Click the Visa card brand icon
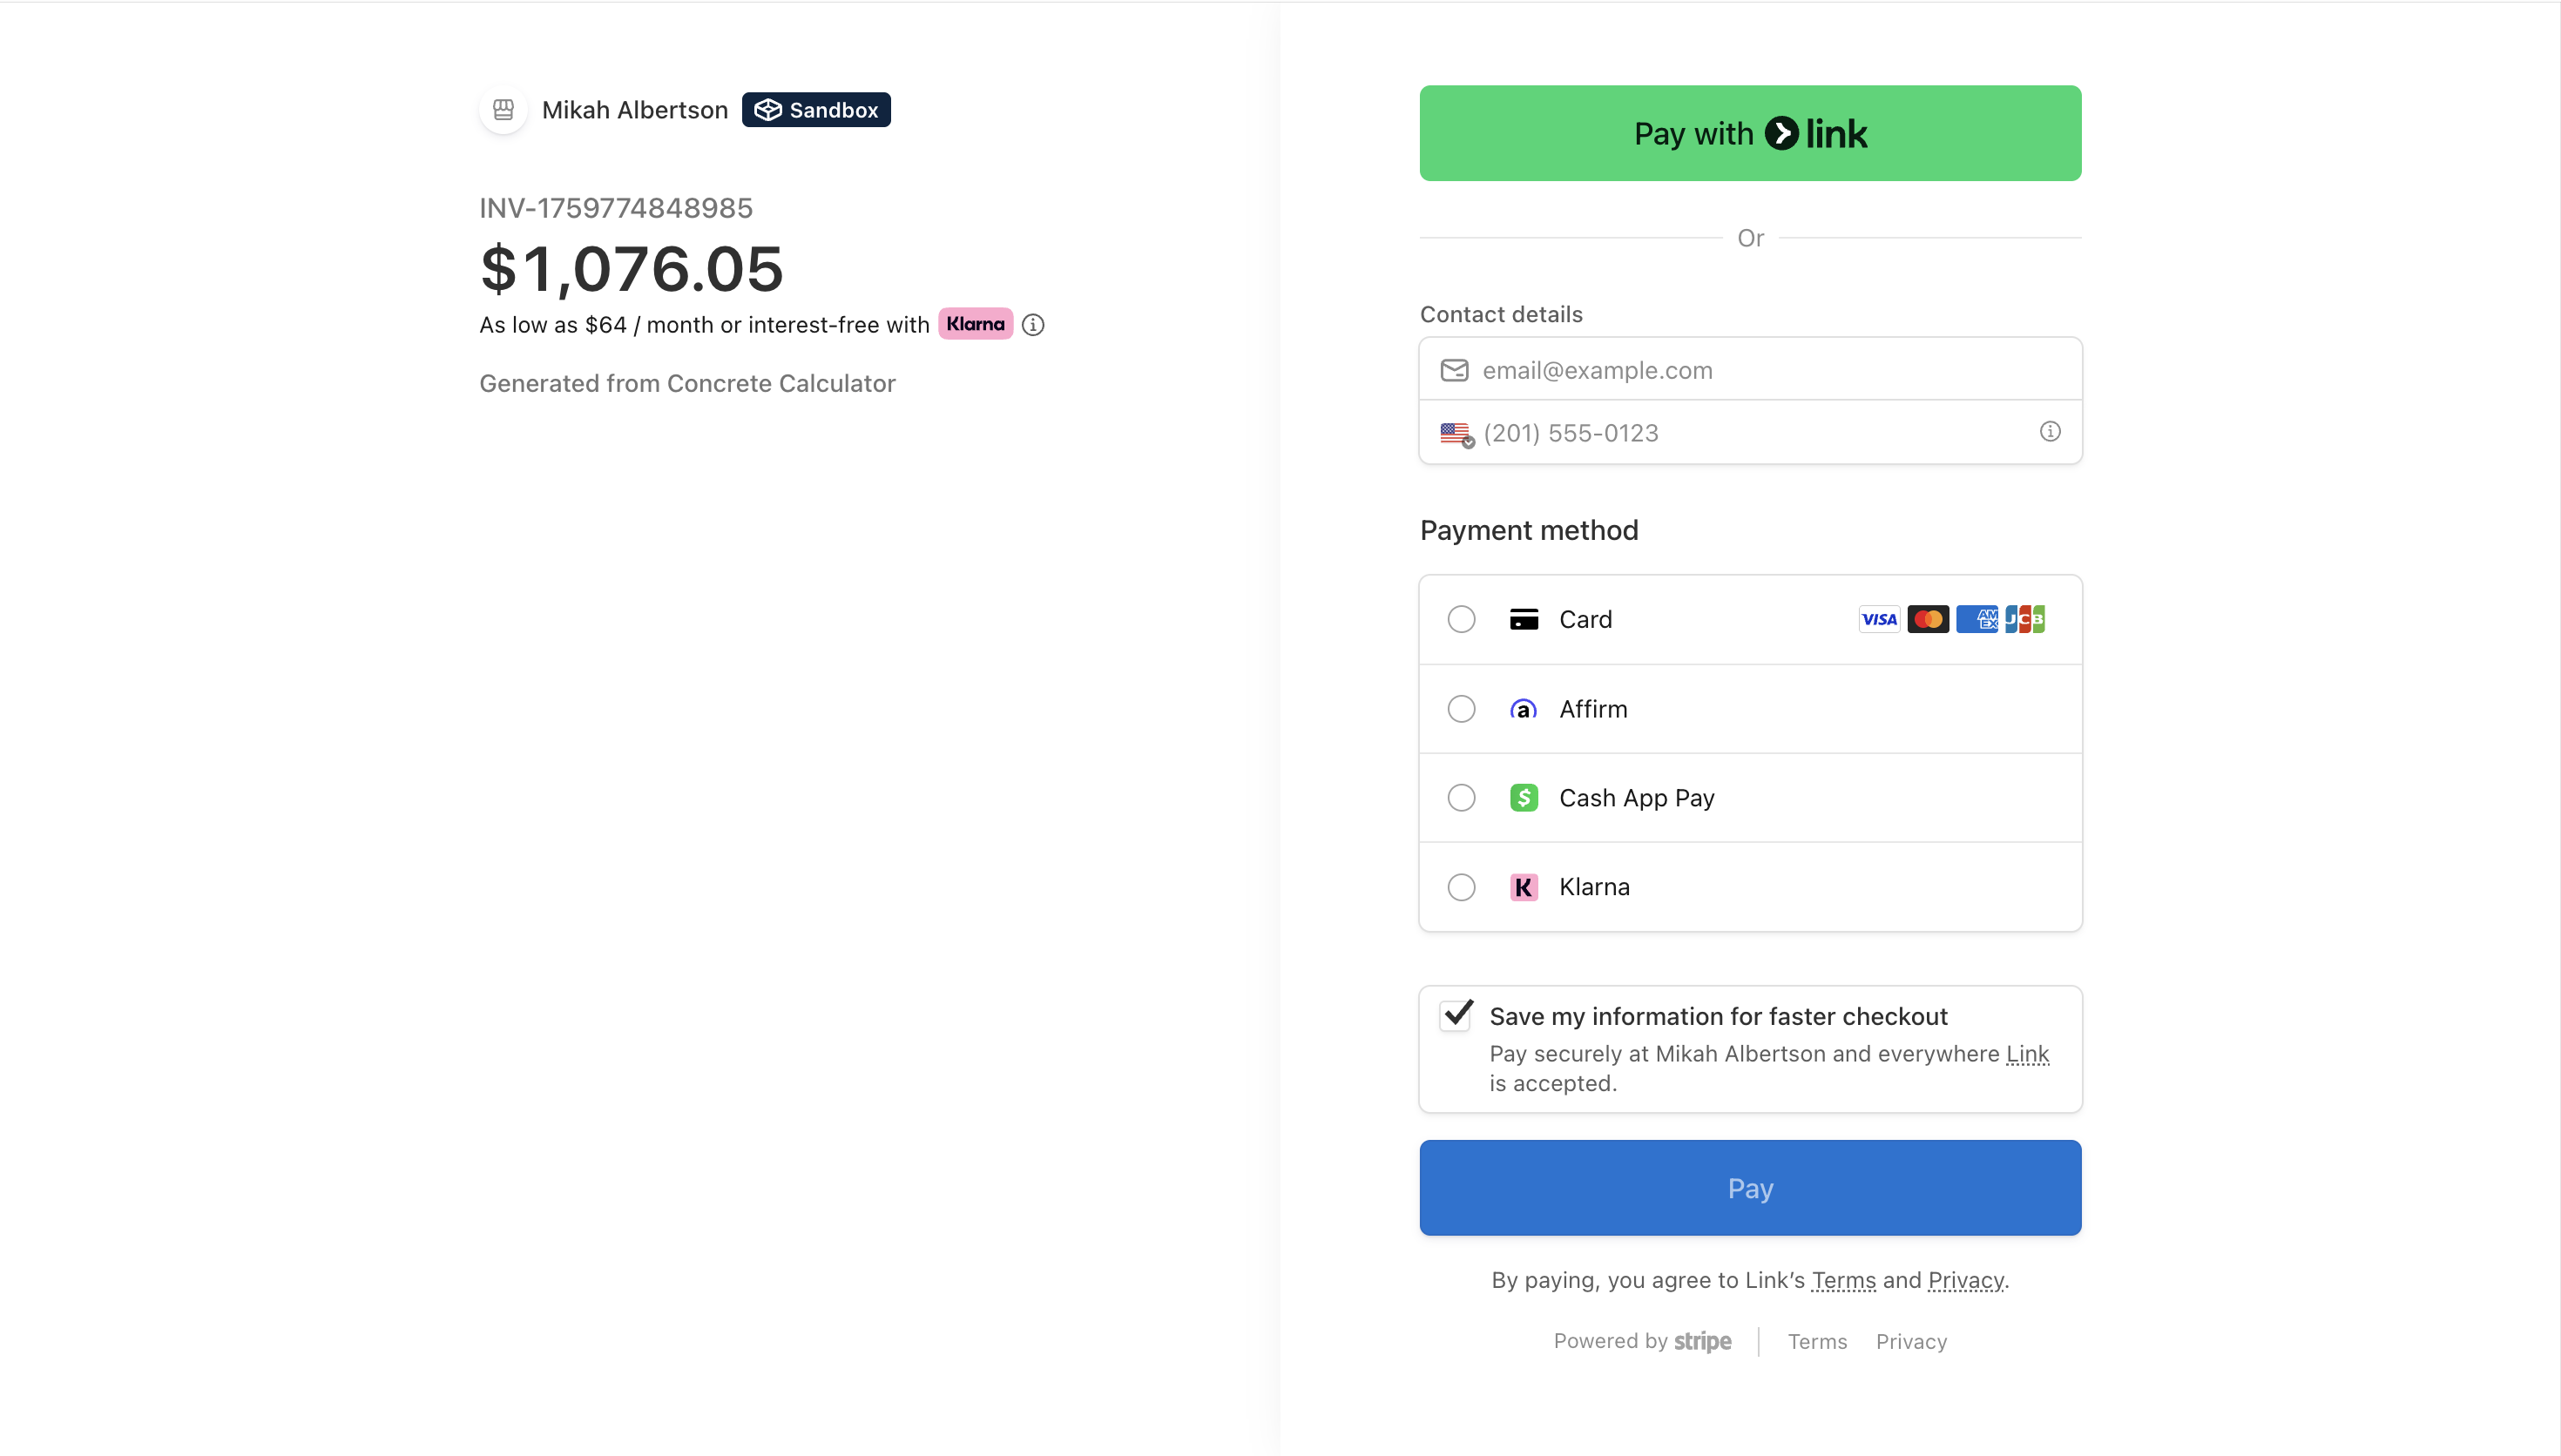Viewport: 2561px width, 1456px height. [x=1879, y=619]
